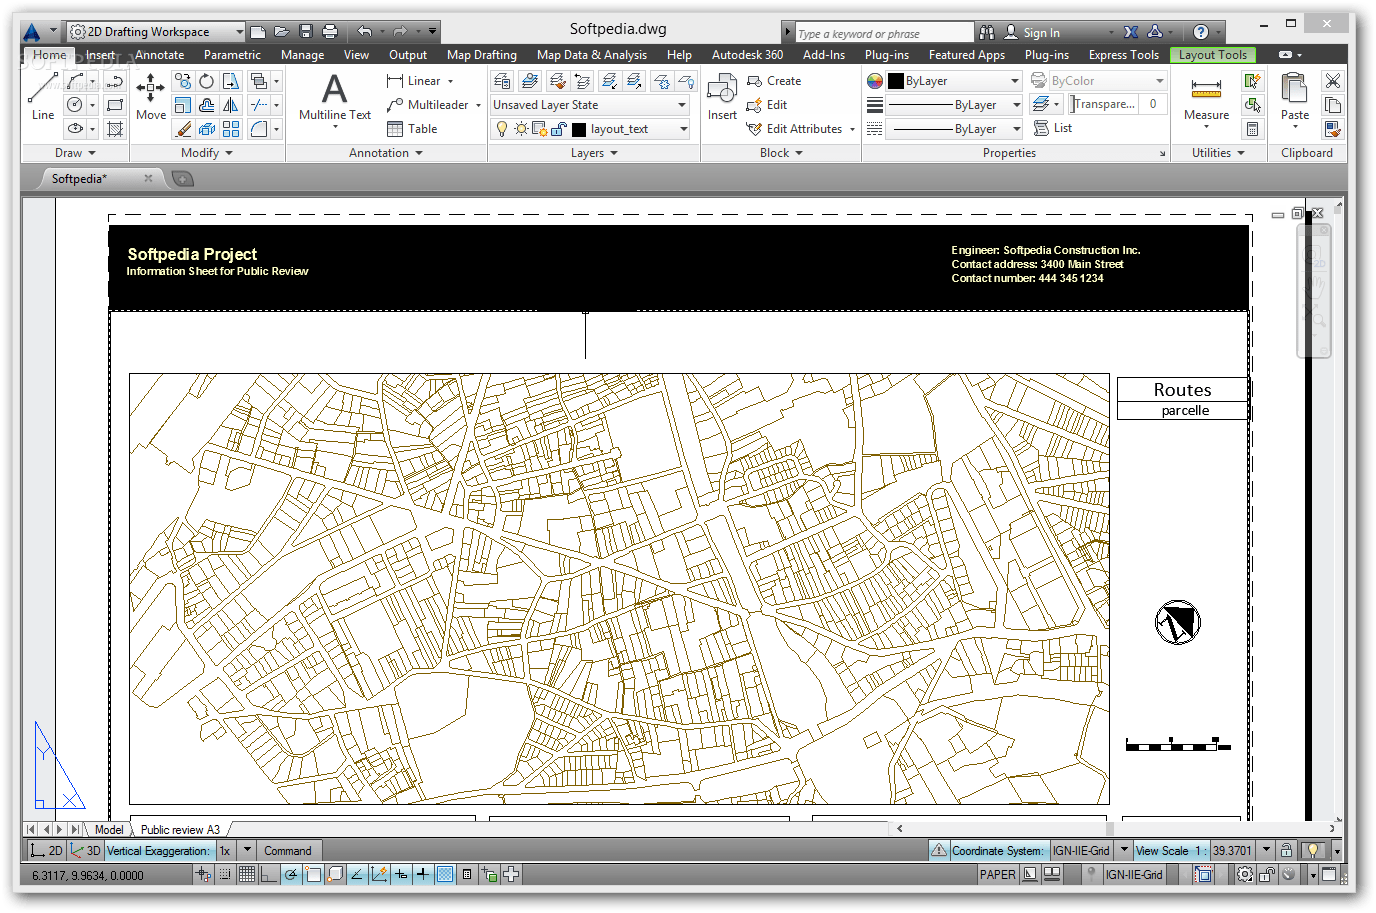
Task: Open the ByLayer color swatch selector
Action: pyautogui.click(x=954, y=81)
